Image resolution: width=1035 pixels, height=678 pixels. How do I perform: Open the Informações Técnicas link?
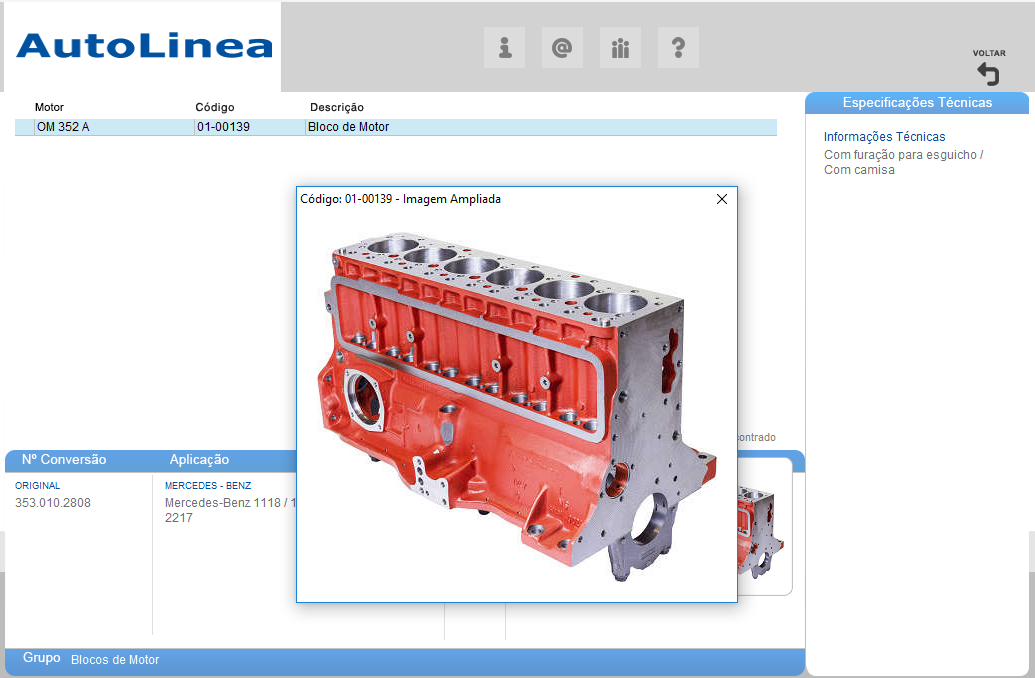tap(884, 137)
